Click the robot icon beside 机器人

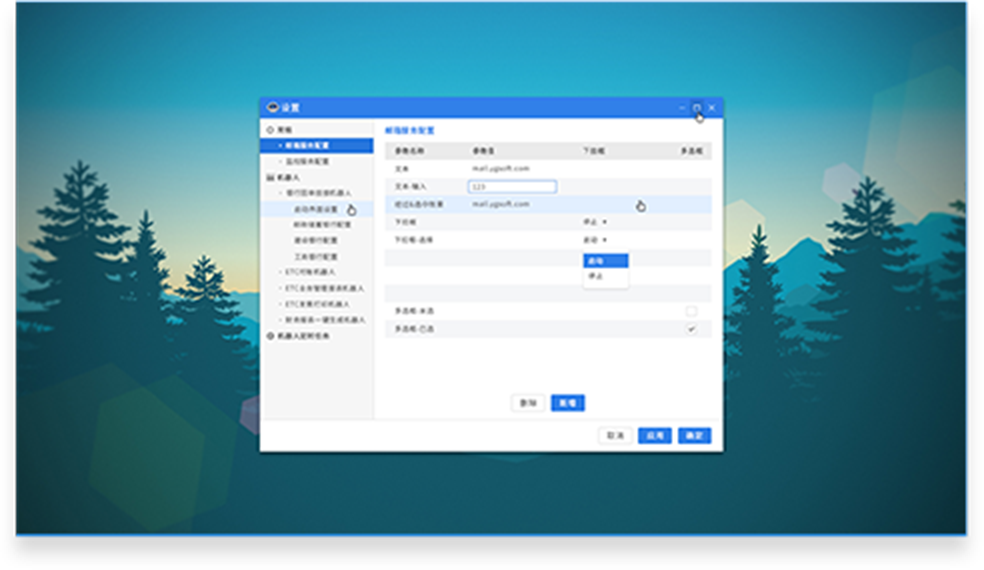pos(270,177)
